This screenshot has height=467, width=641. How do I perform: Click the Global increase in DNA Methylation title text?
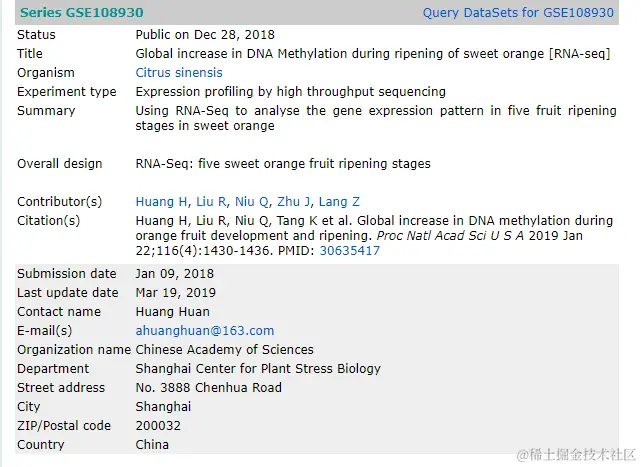point(372,54)
